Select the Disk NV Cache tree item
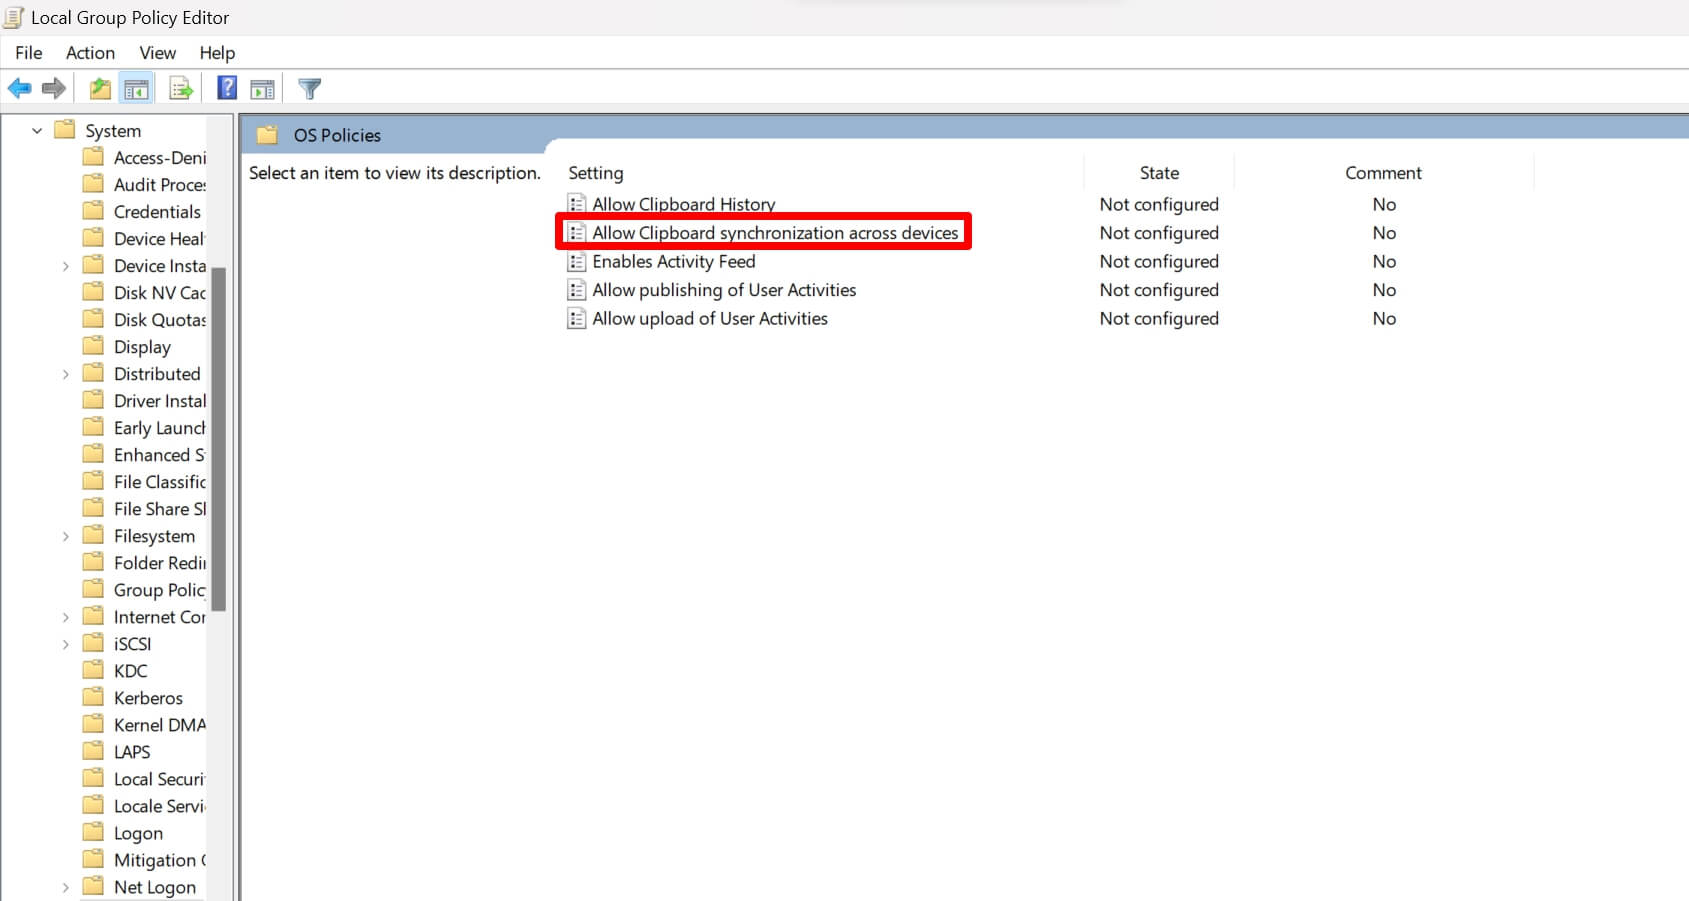The height and width of the screenshot is (901, 1689). click(160, 292)
